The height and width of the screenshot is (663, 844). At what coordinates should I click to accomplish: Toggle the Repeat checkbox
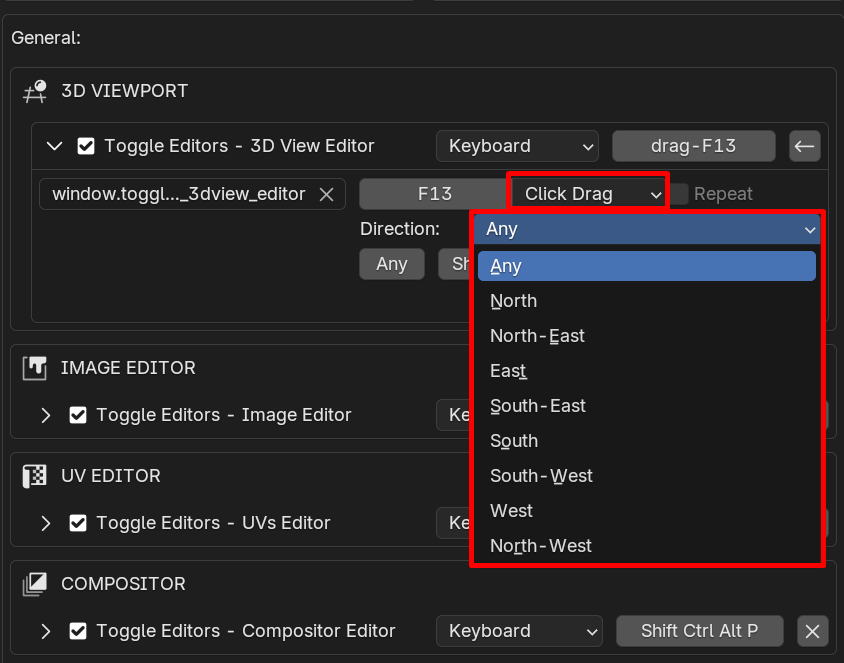coord(679,194)
